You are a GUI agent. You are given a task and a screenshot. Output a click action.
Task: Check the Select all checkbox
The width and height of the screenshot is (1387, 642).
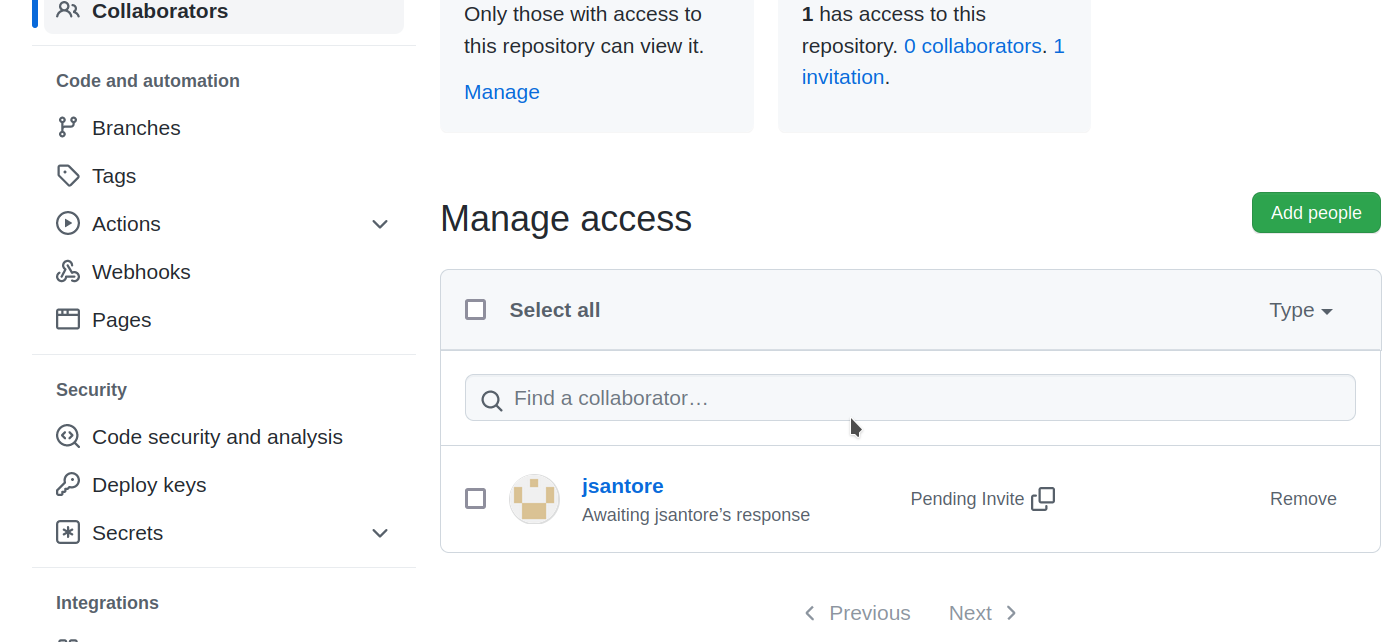tap(476, 310)
